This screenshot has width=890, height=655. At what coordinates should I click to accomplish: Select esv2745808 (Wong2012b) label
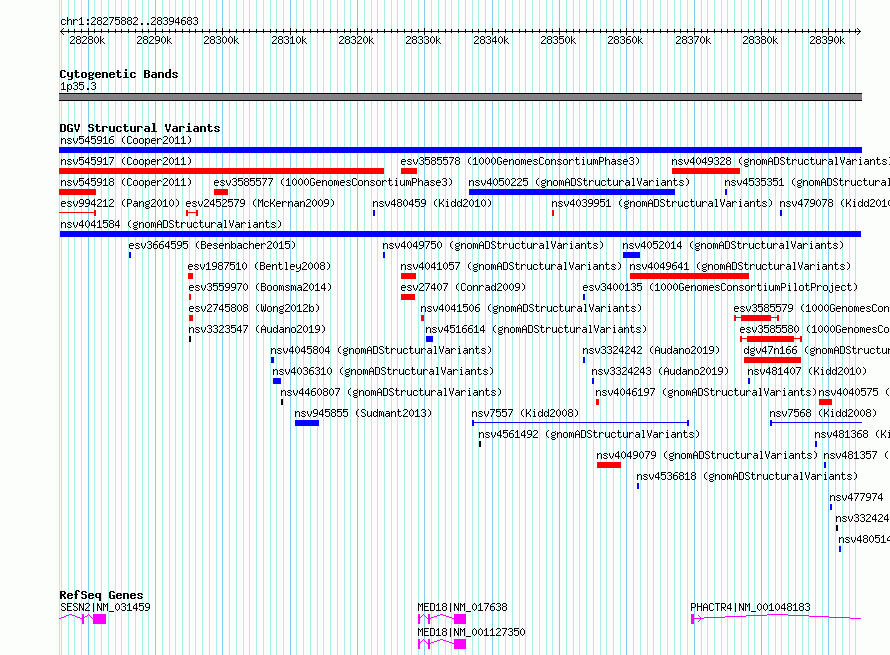click(254, 308)
